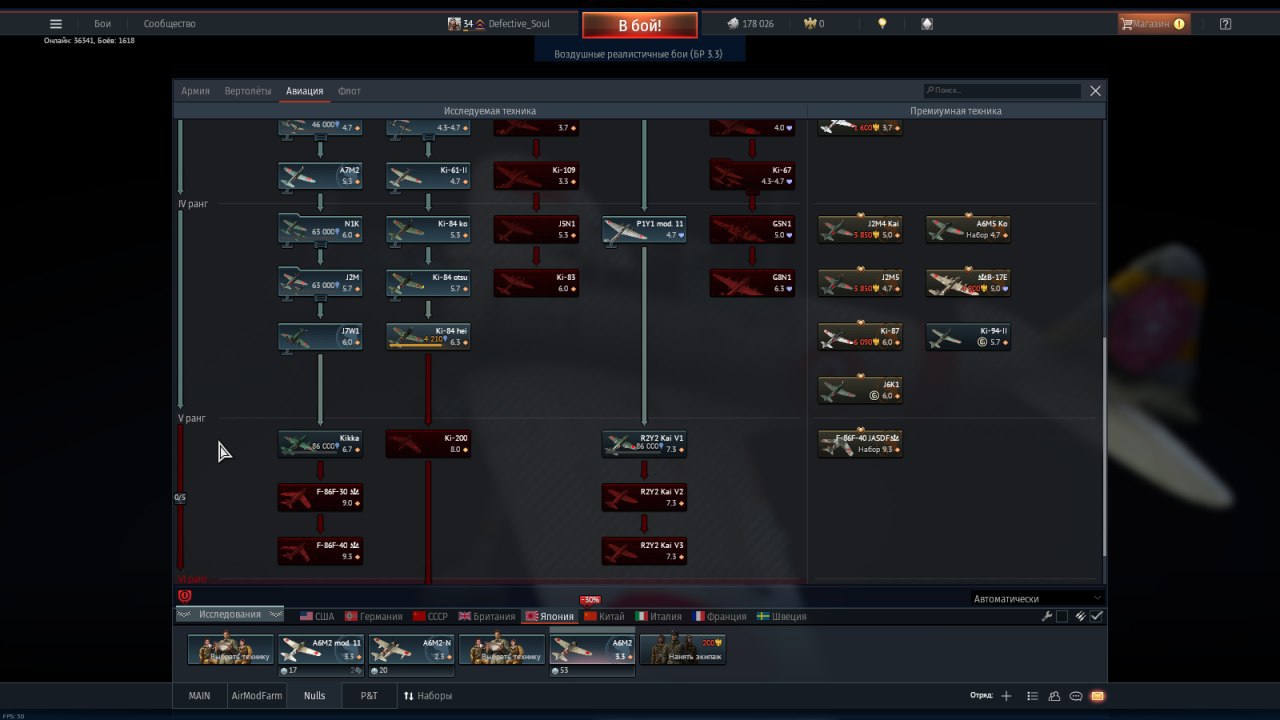This screenshot has height=720, width=1280.
Task: Select the premium B-17E bomber
Action: point(968,283)
